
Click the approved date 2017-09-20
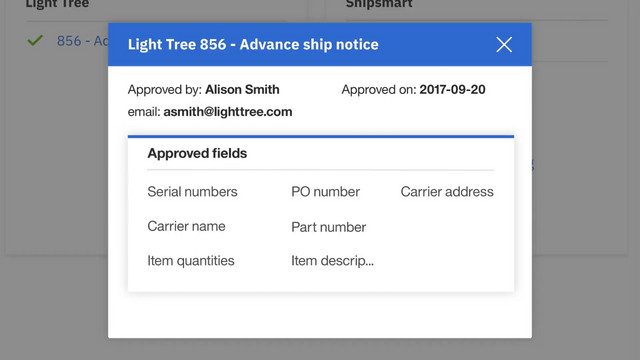[x=452, y=89]
